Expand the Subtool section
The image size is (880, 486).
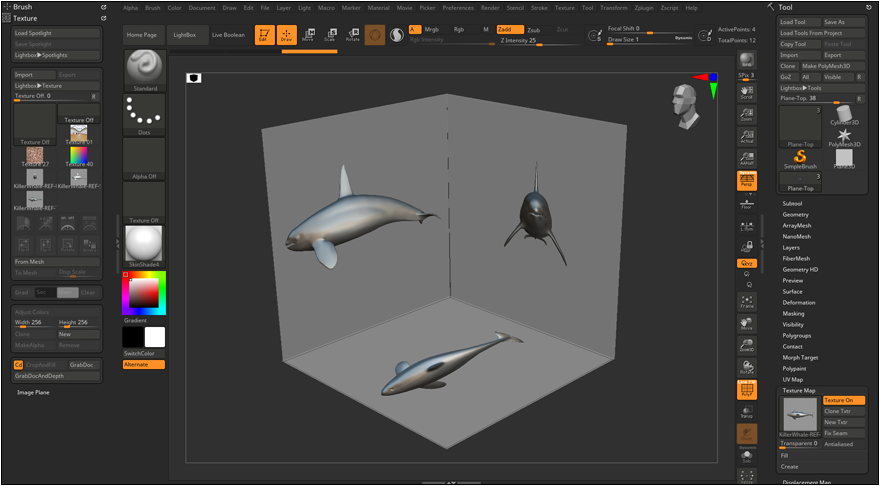tap(792, 204)
